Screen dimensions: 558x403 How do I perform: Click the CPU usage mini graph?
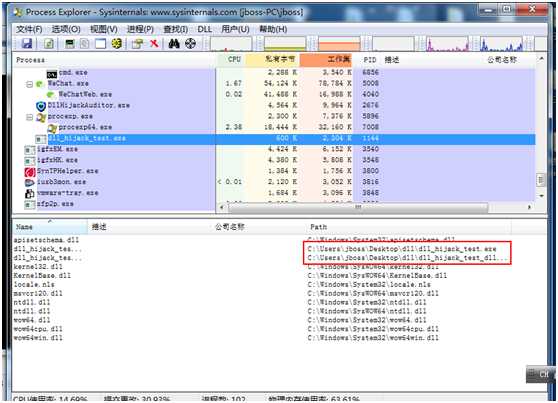tap(231, 44)
